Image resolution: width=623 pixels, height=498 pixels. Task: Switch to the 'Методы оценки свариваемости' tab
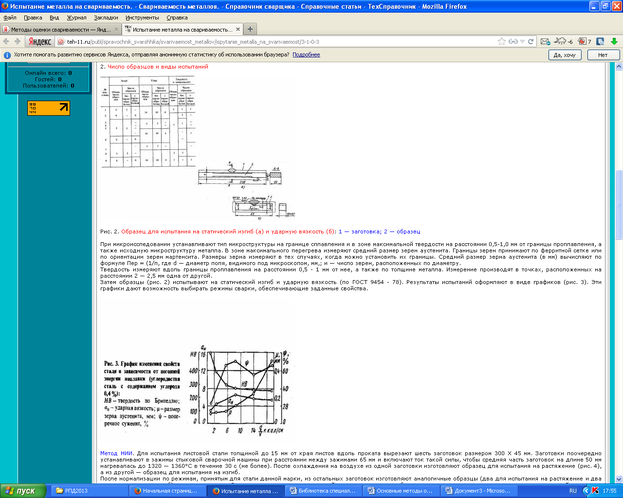[60, 29]
